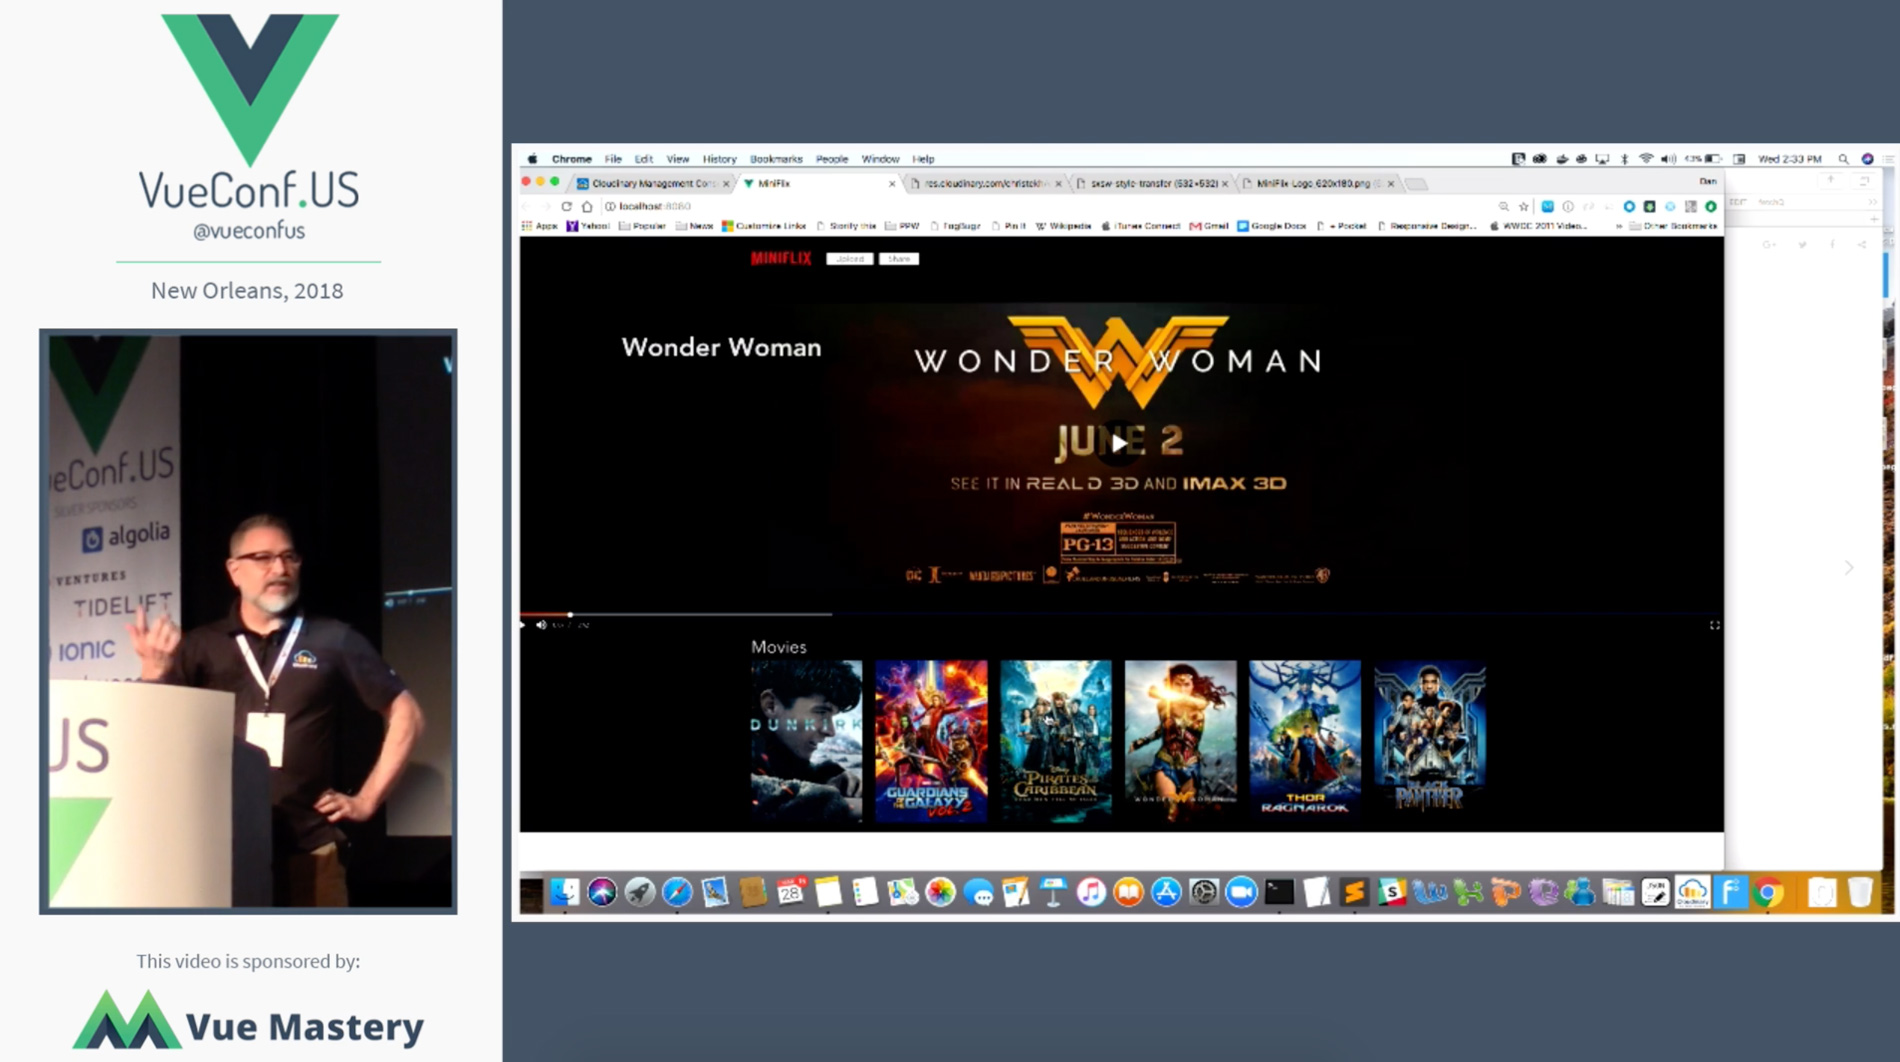
Task: Open Maps app in the Dock
Action: [903, 892]
